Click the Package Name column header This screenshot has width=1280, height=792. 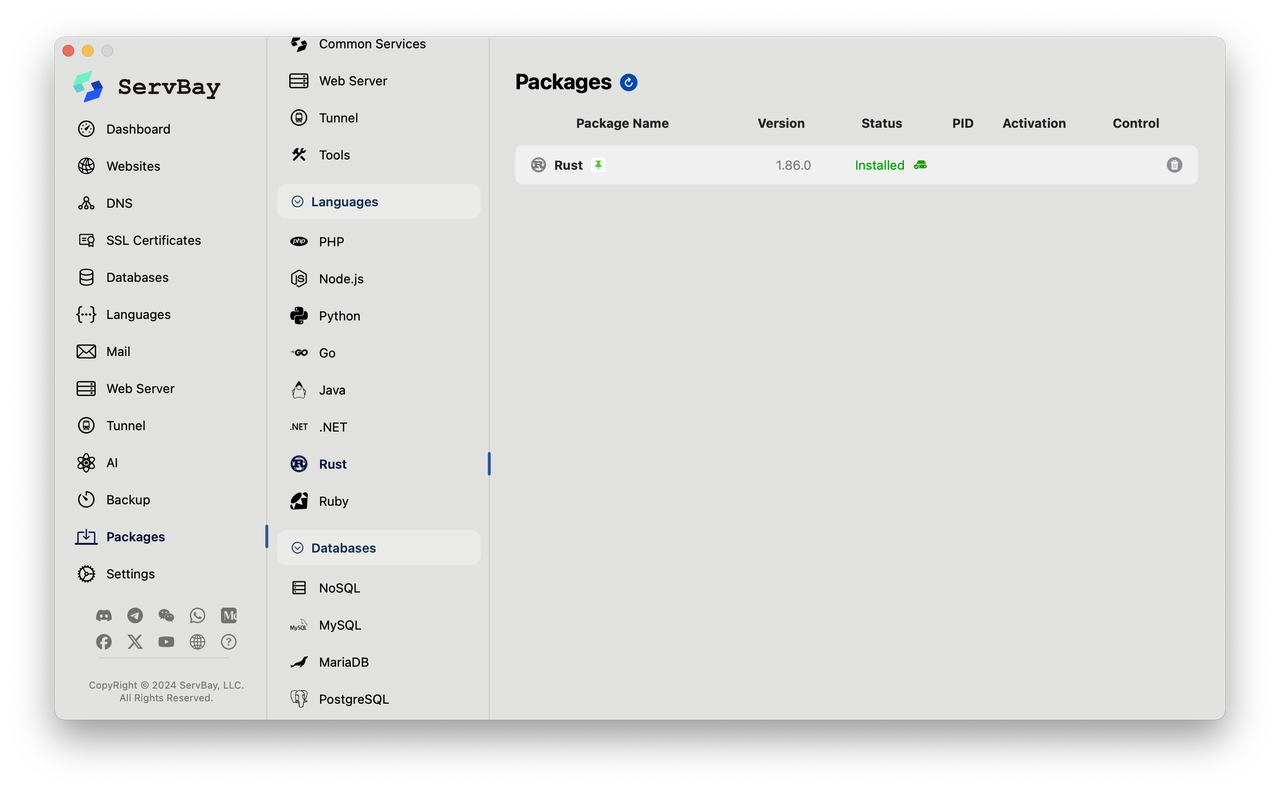pyautogui.click(x=622, y=123)
